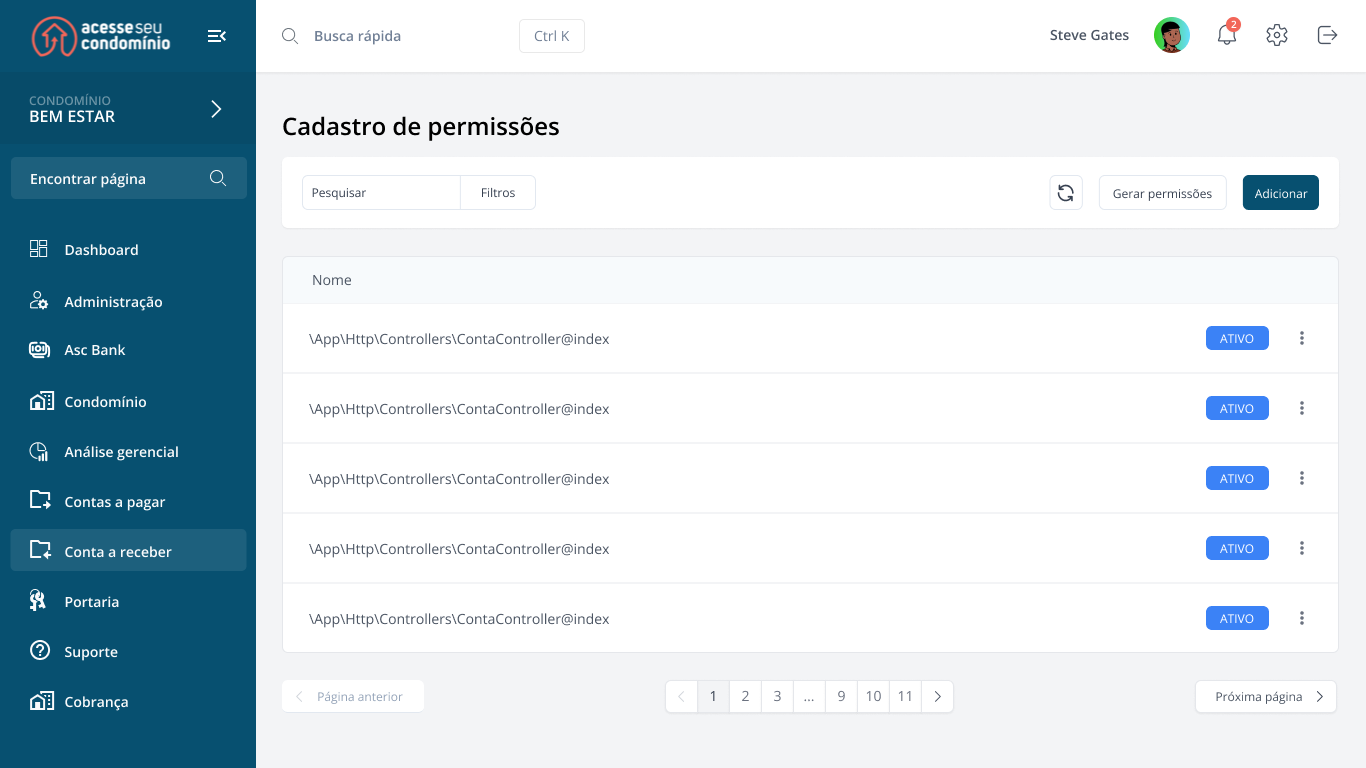This screenshot has height=768, width=1366.
Task: Click the Steve Gates user name
Action: tap(1089, 35)
